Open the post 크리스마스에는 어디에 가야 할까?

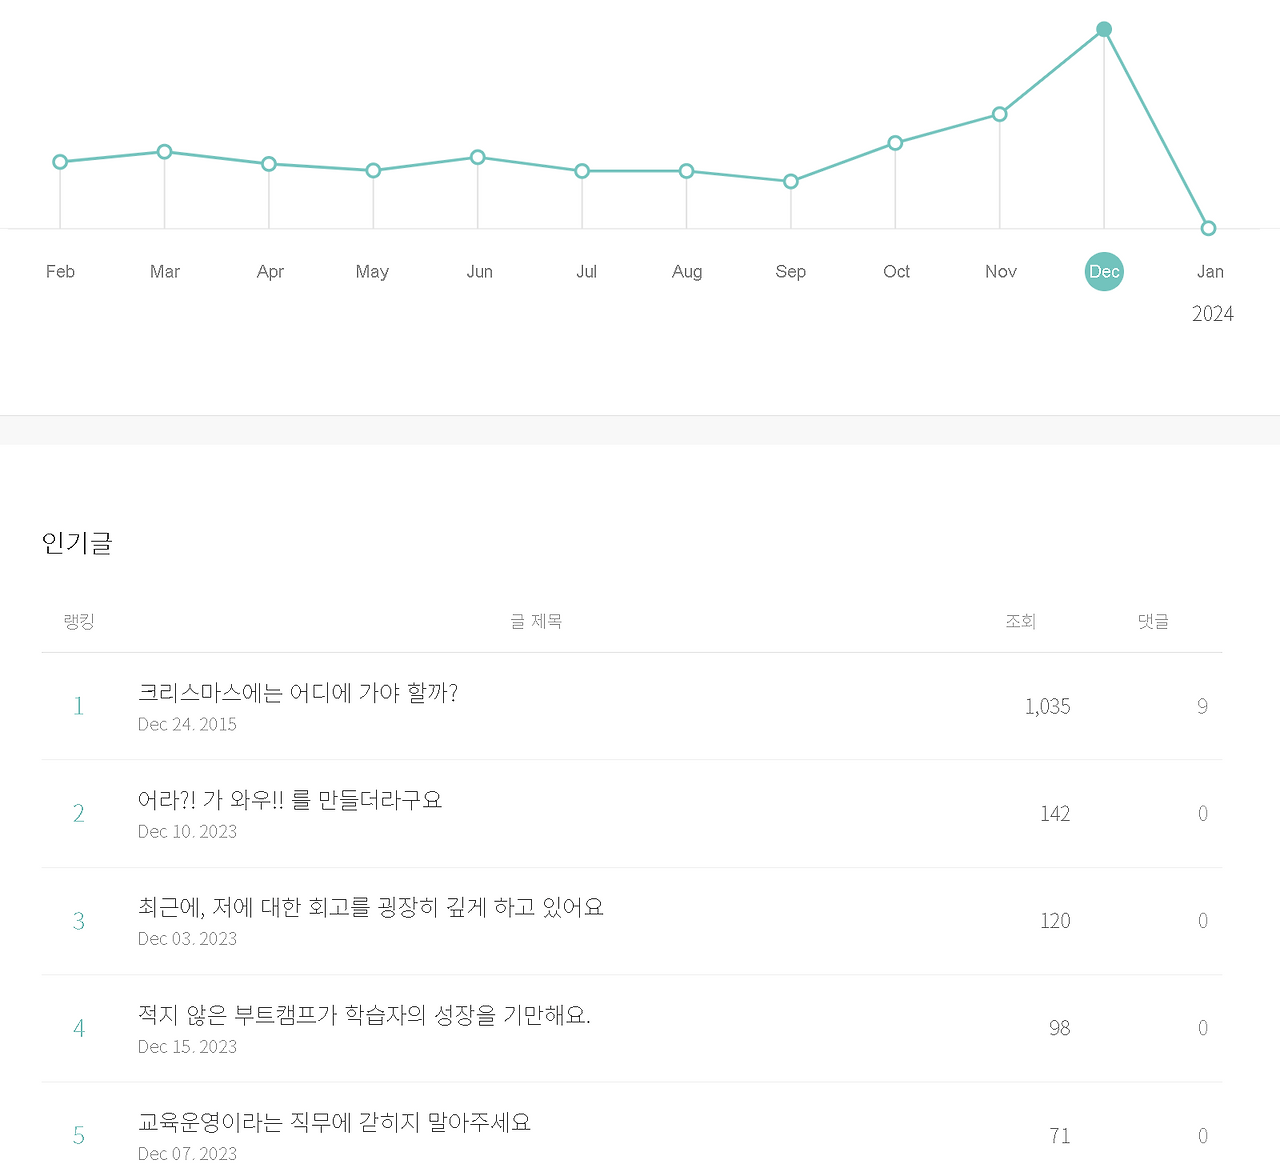pos(298,693)
